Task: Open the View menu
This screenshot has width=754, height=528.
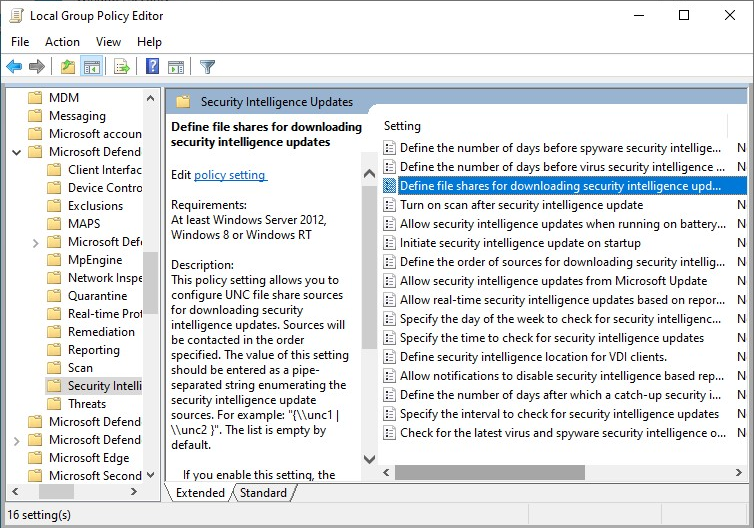Action: click(108, 42)
